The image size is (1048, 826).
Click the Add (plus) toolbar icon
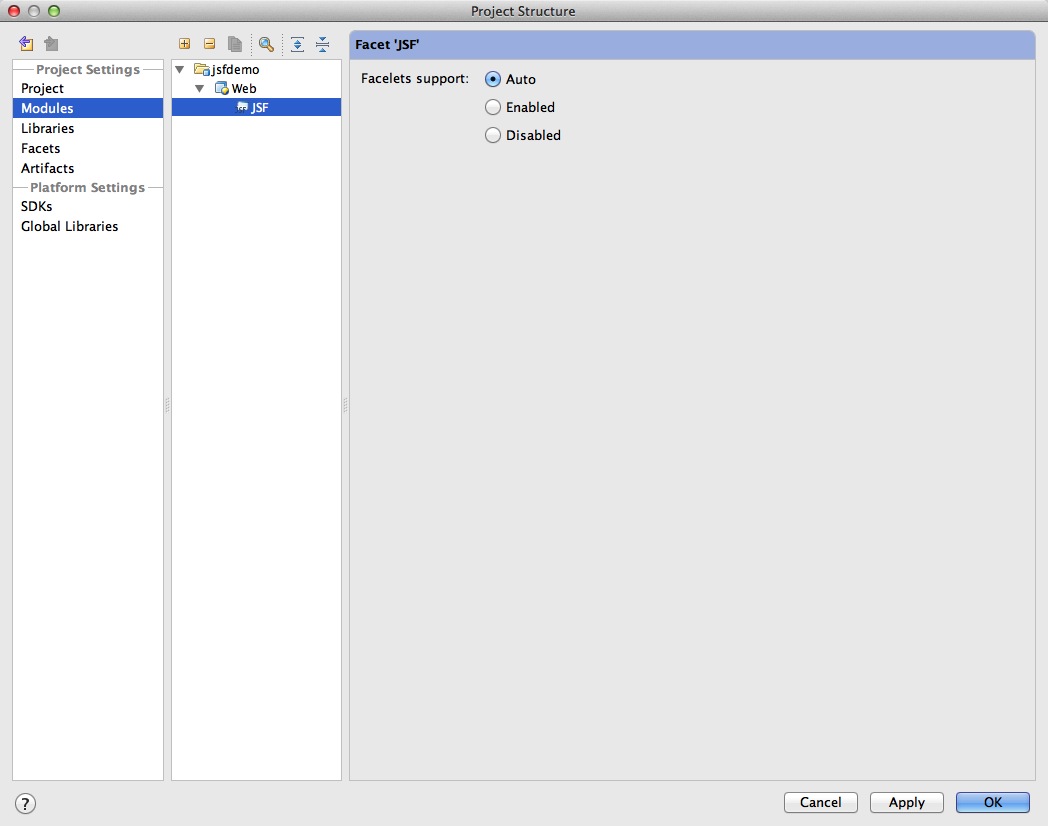184,44
